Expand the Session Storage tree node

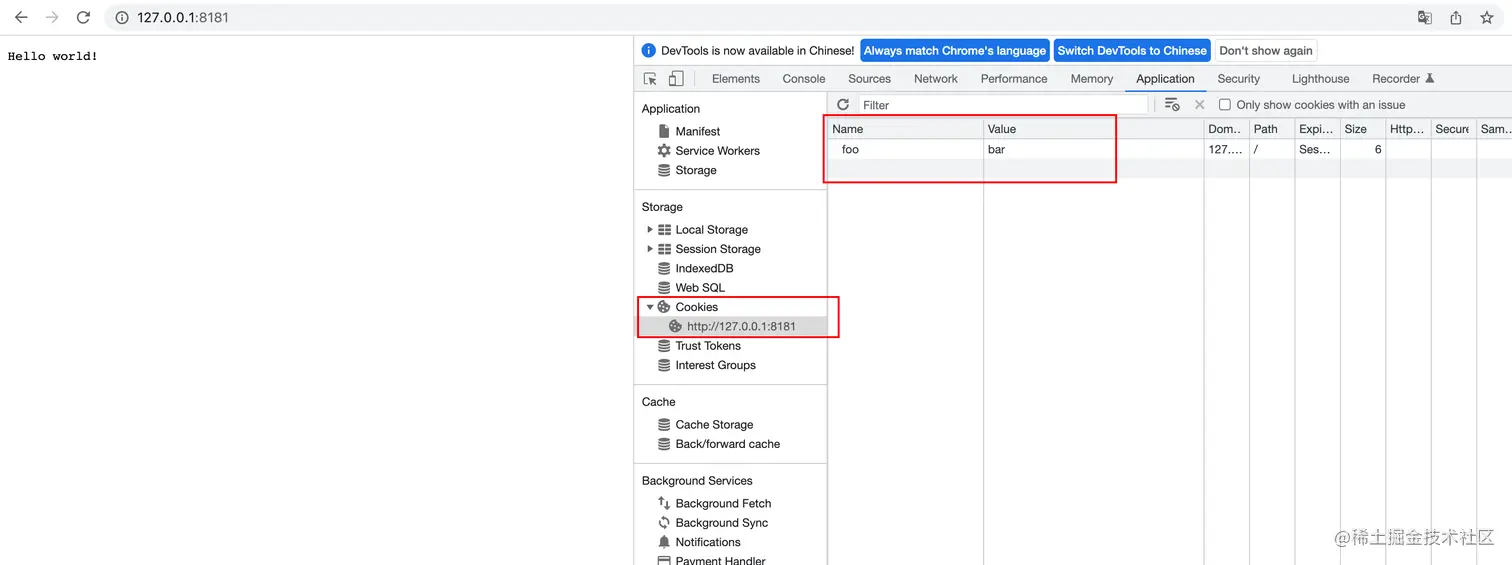click(x=650, y=249)
